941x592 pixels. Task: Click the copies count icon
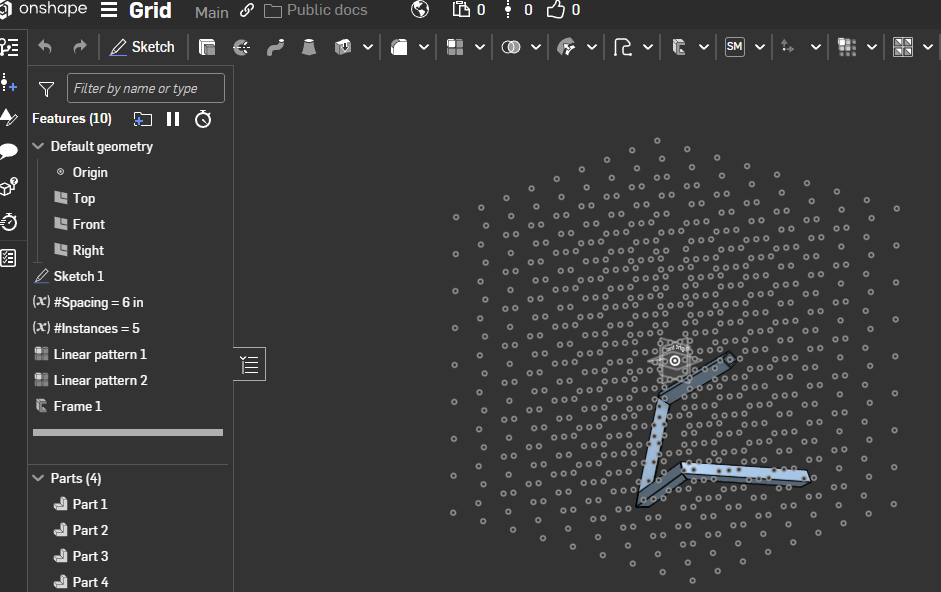pos(461,10)
